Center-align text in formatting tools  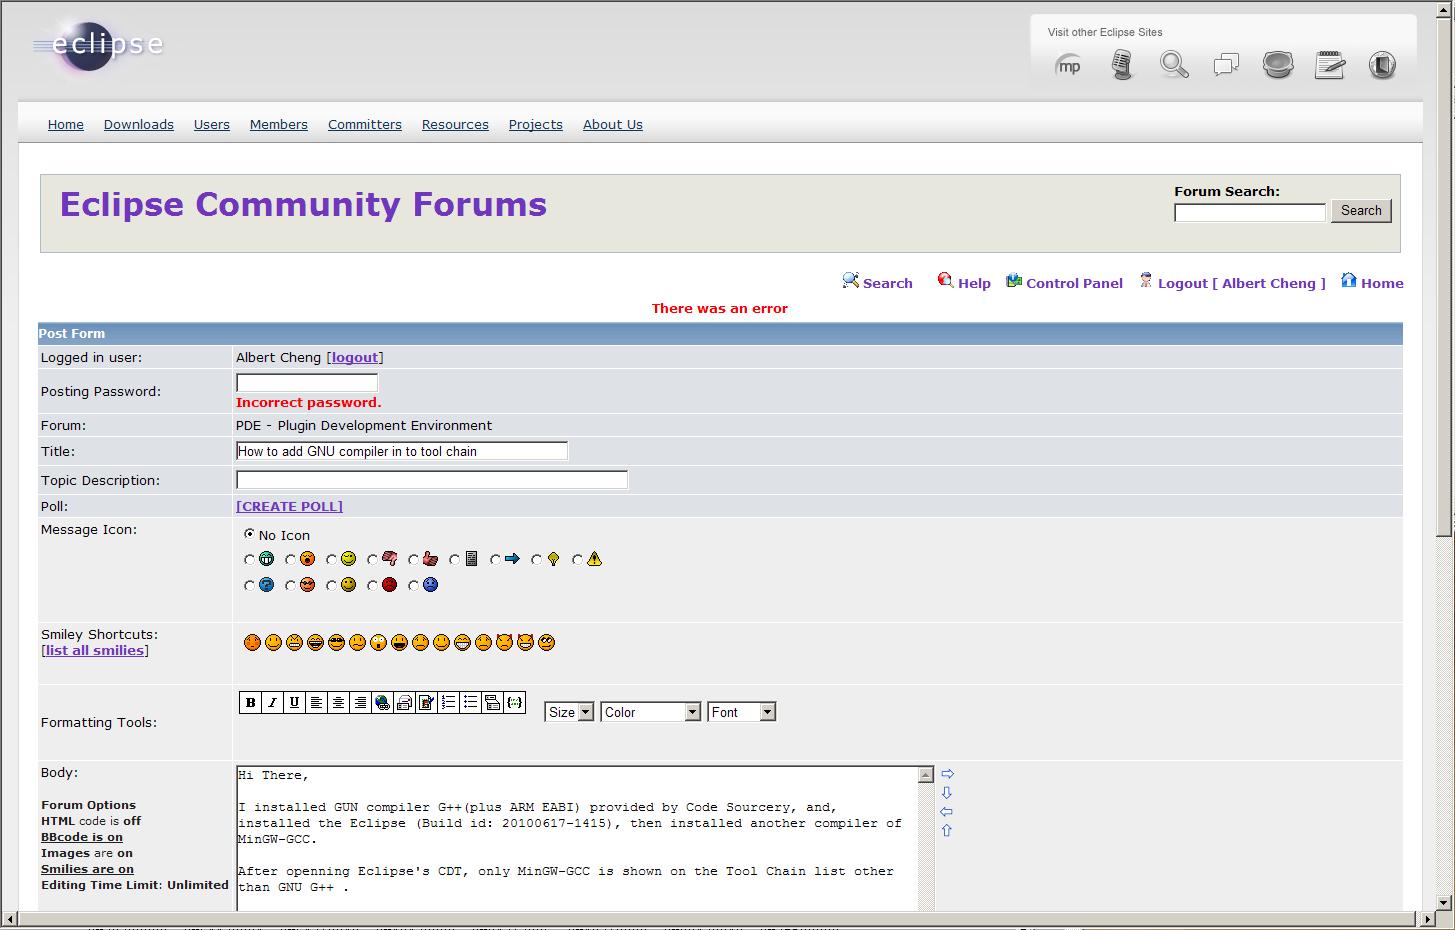[x=338, y=703]
